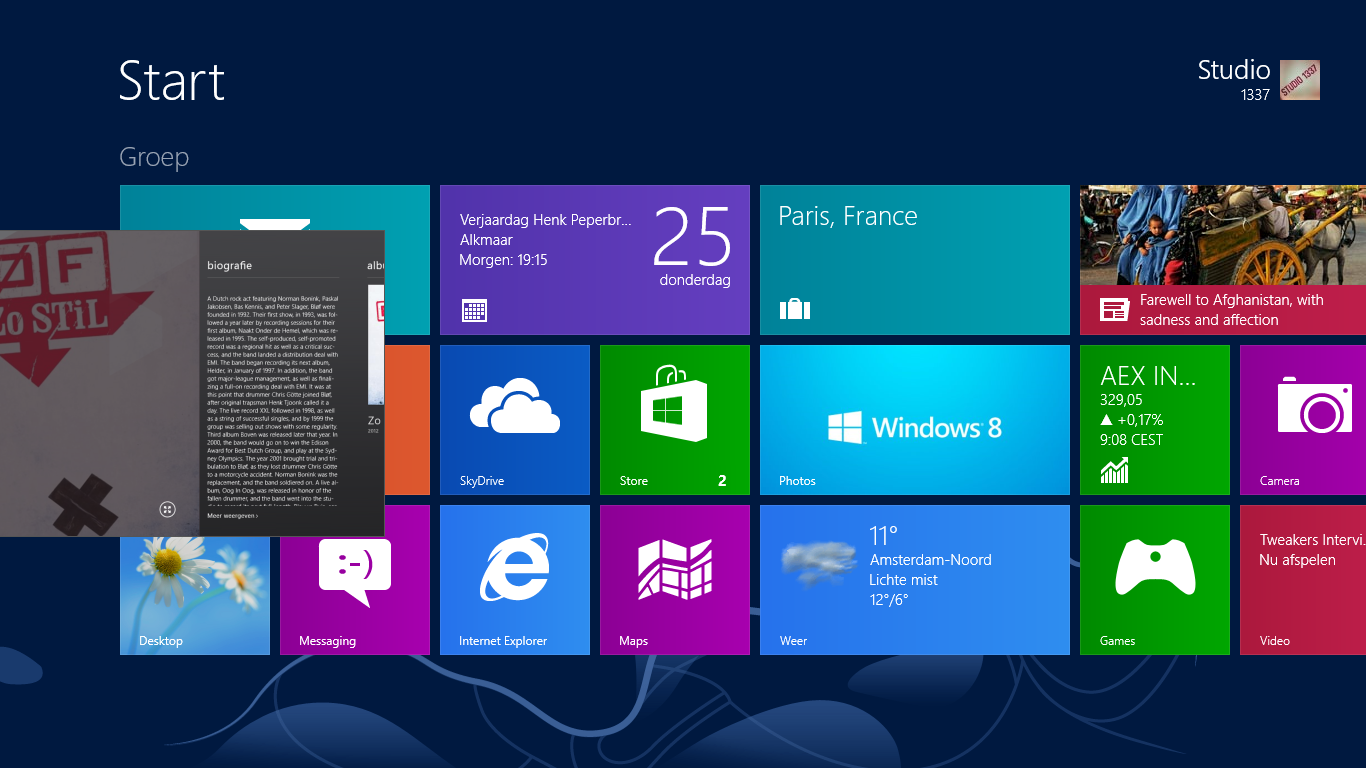Click the '329,05' index value
This screenshot has width=1366, height=768.
click(x=1121, y=400)
